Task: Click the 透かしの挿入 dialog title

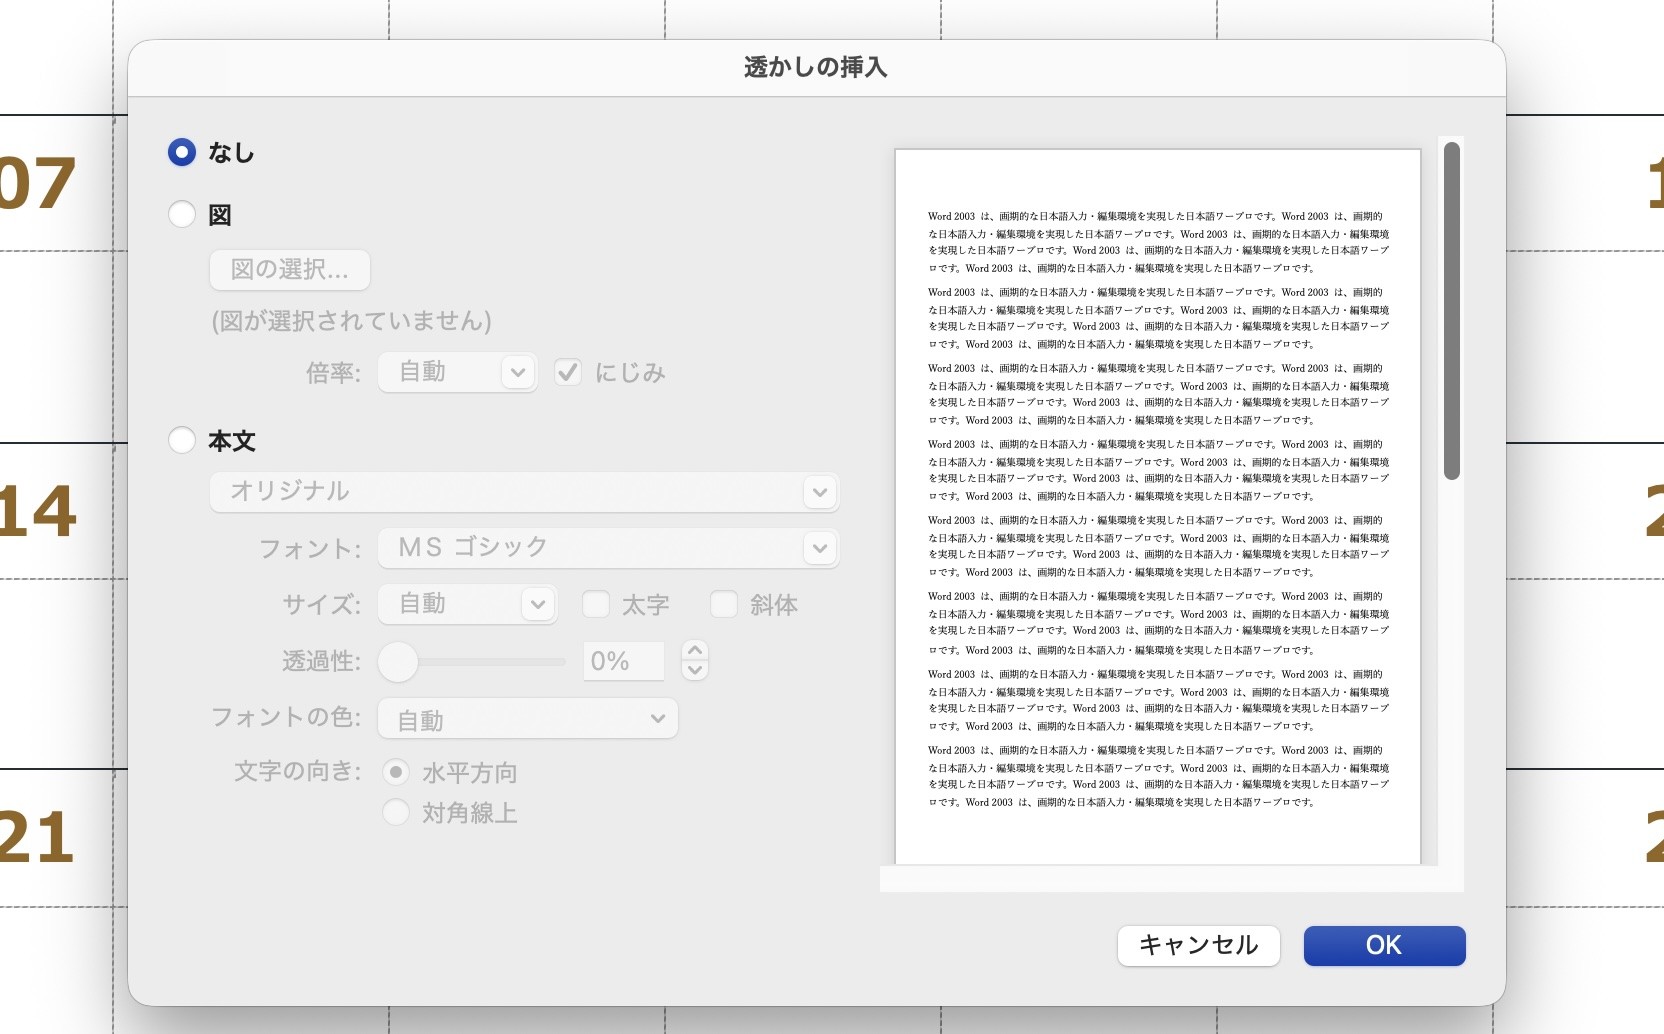Action: 816,67
